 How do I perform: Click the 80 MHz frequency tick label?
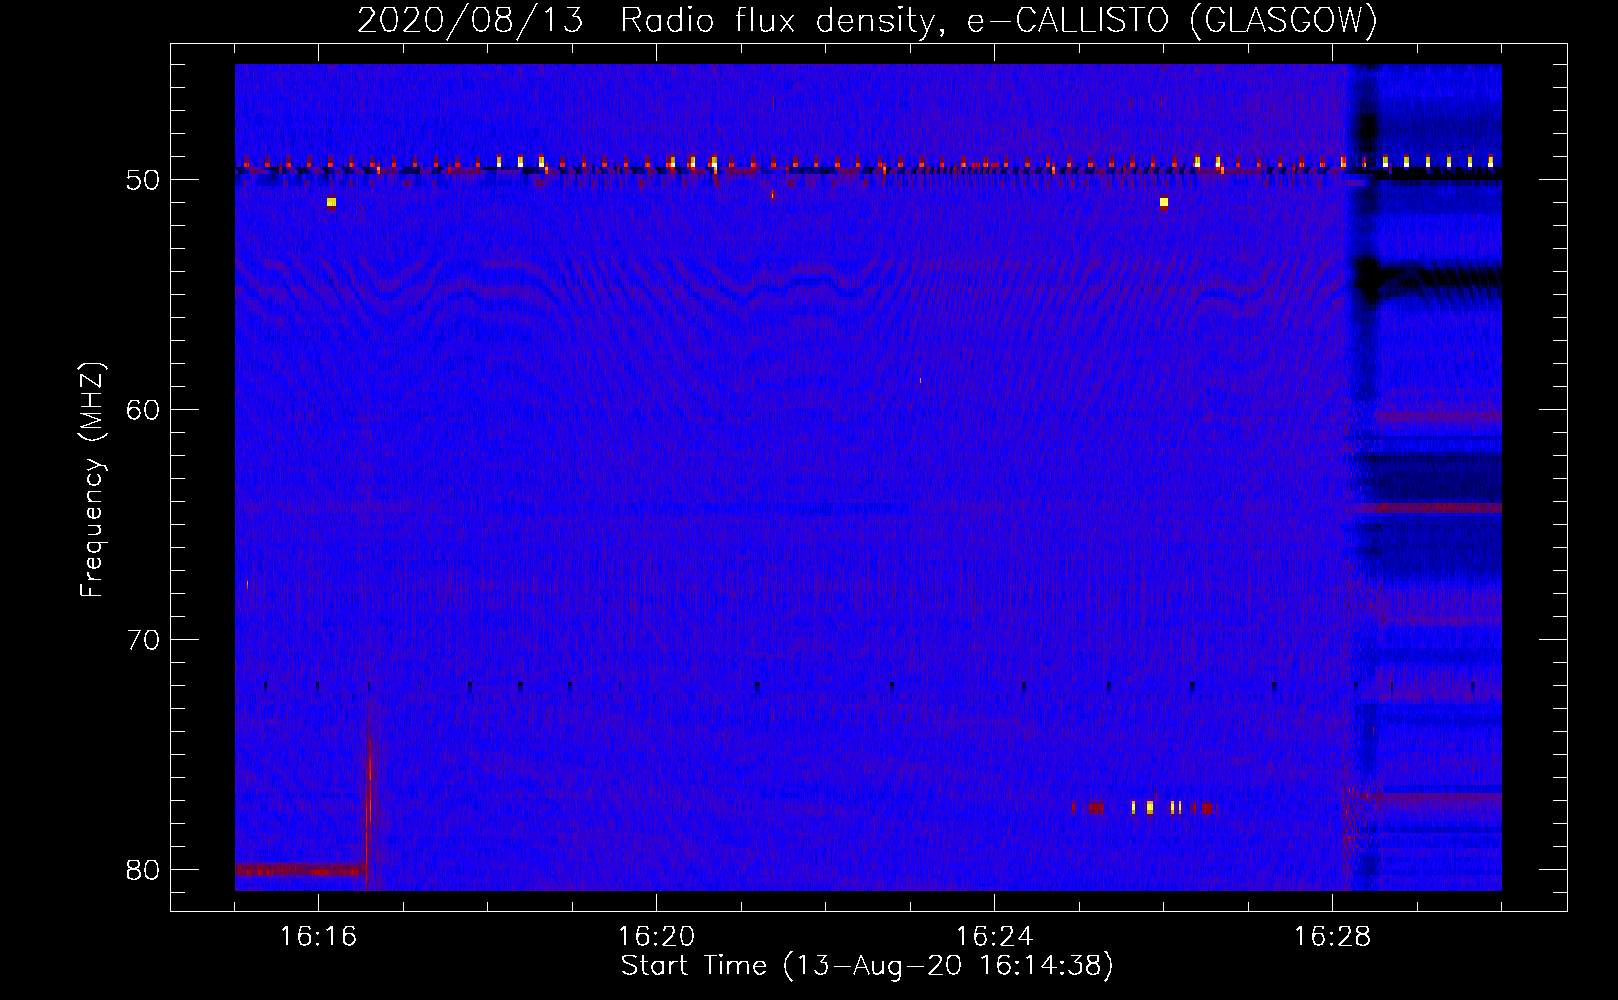[144, 870]
